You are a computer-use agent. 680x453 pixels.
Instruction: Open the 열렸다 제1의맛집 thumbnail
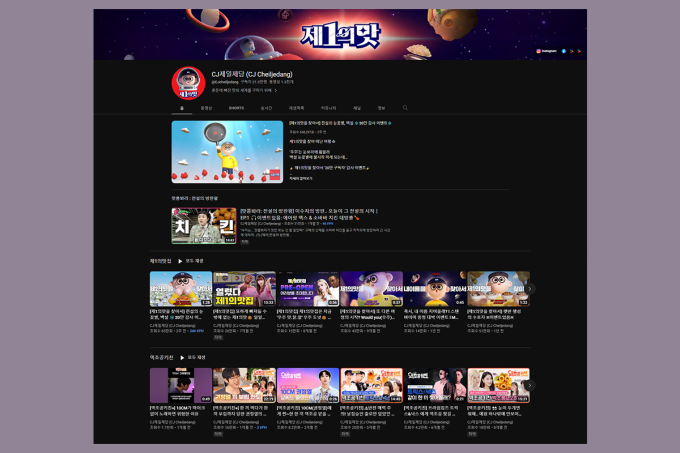point(245,289)
